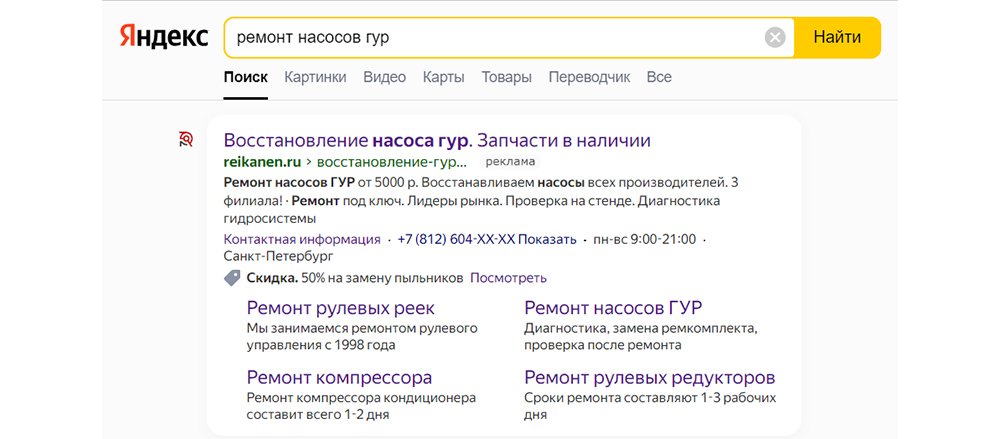Open the Видео tab

(384, 77)
